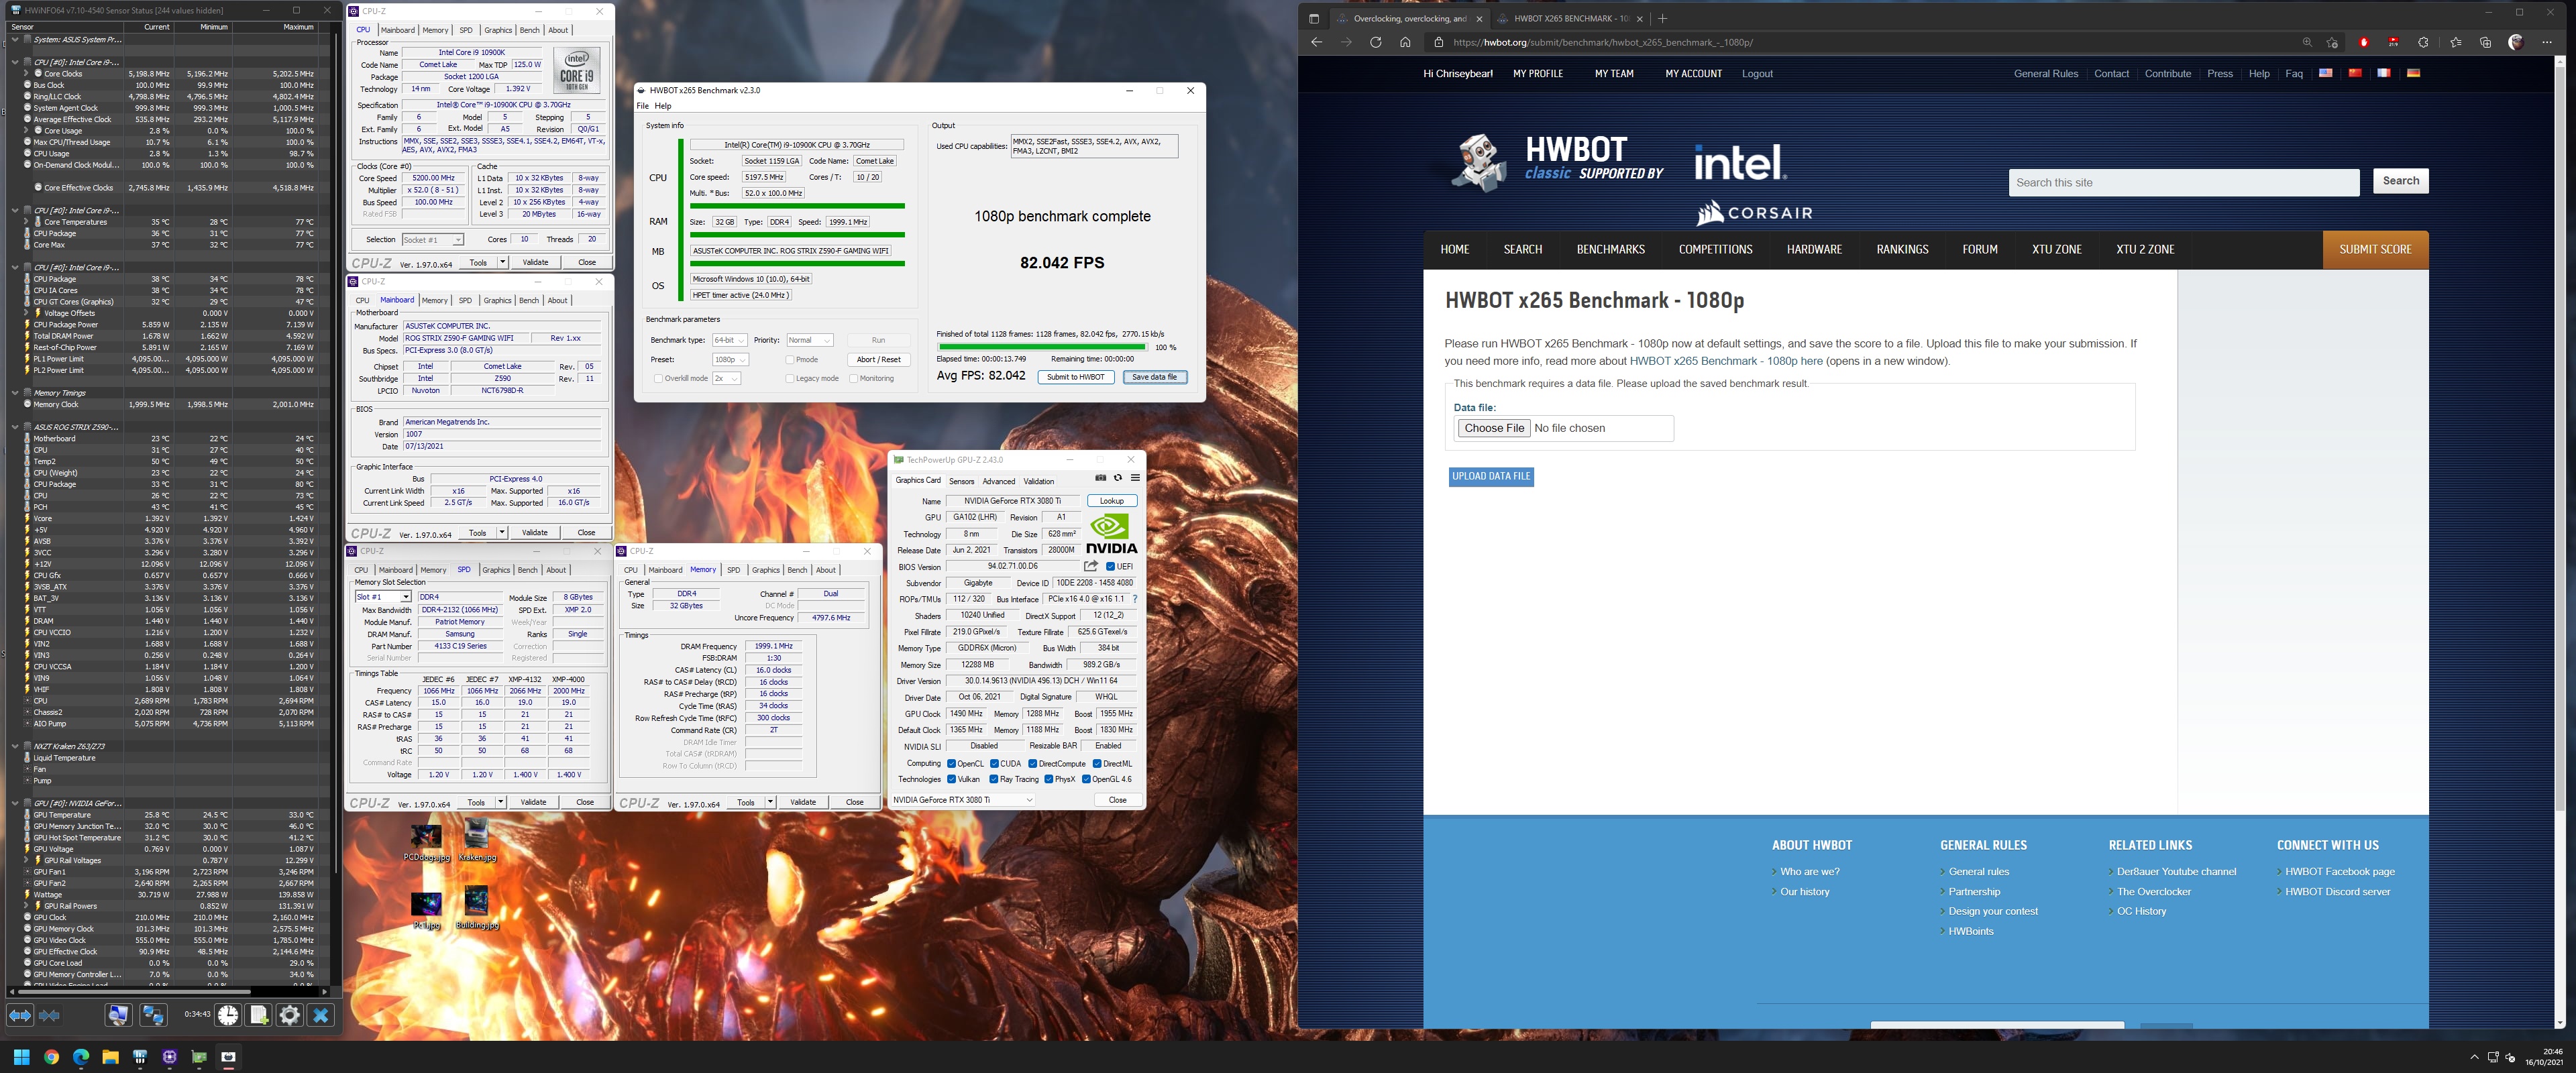2576x1073 pixels.
Task: Close HWiNFO sensors with blue X icon
Action: [x=321, y=1015]
